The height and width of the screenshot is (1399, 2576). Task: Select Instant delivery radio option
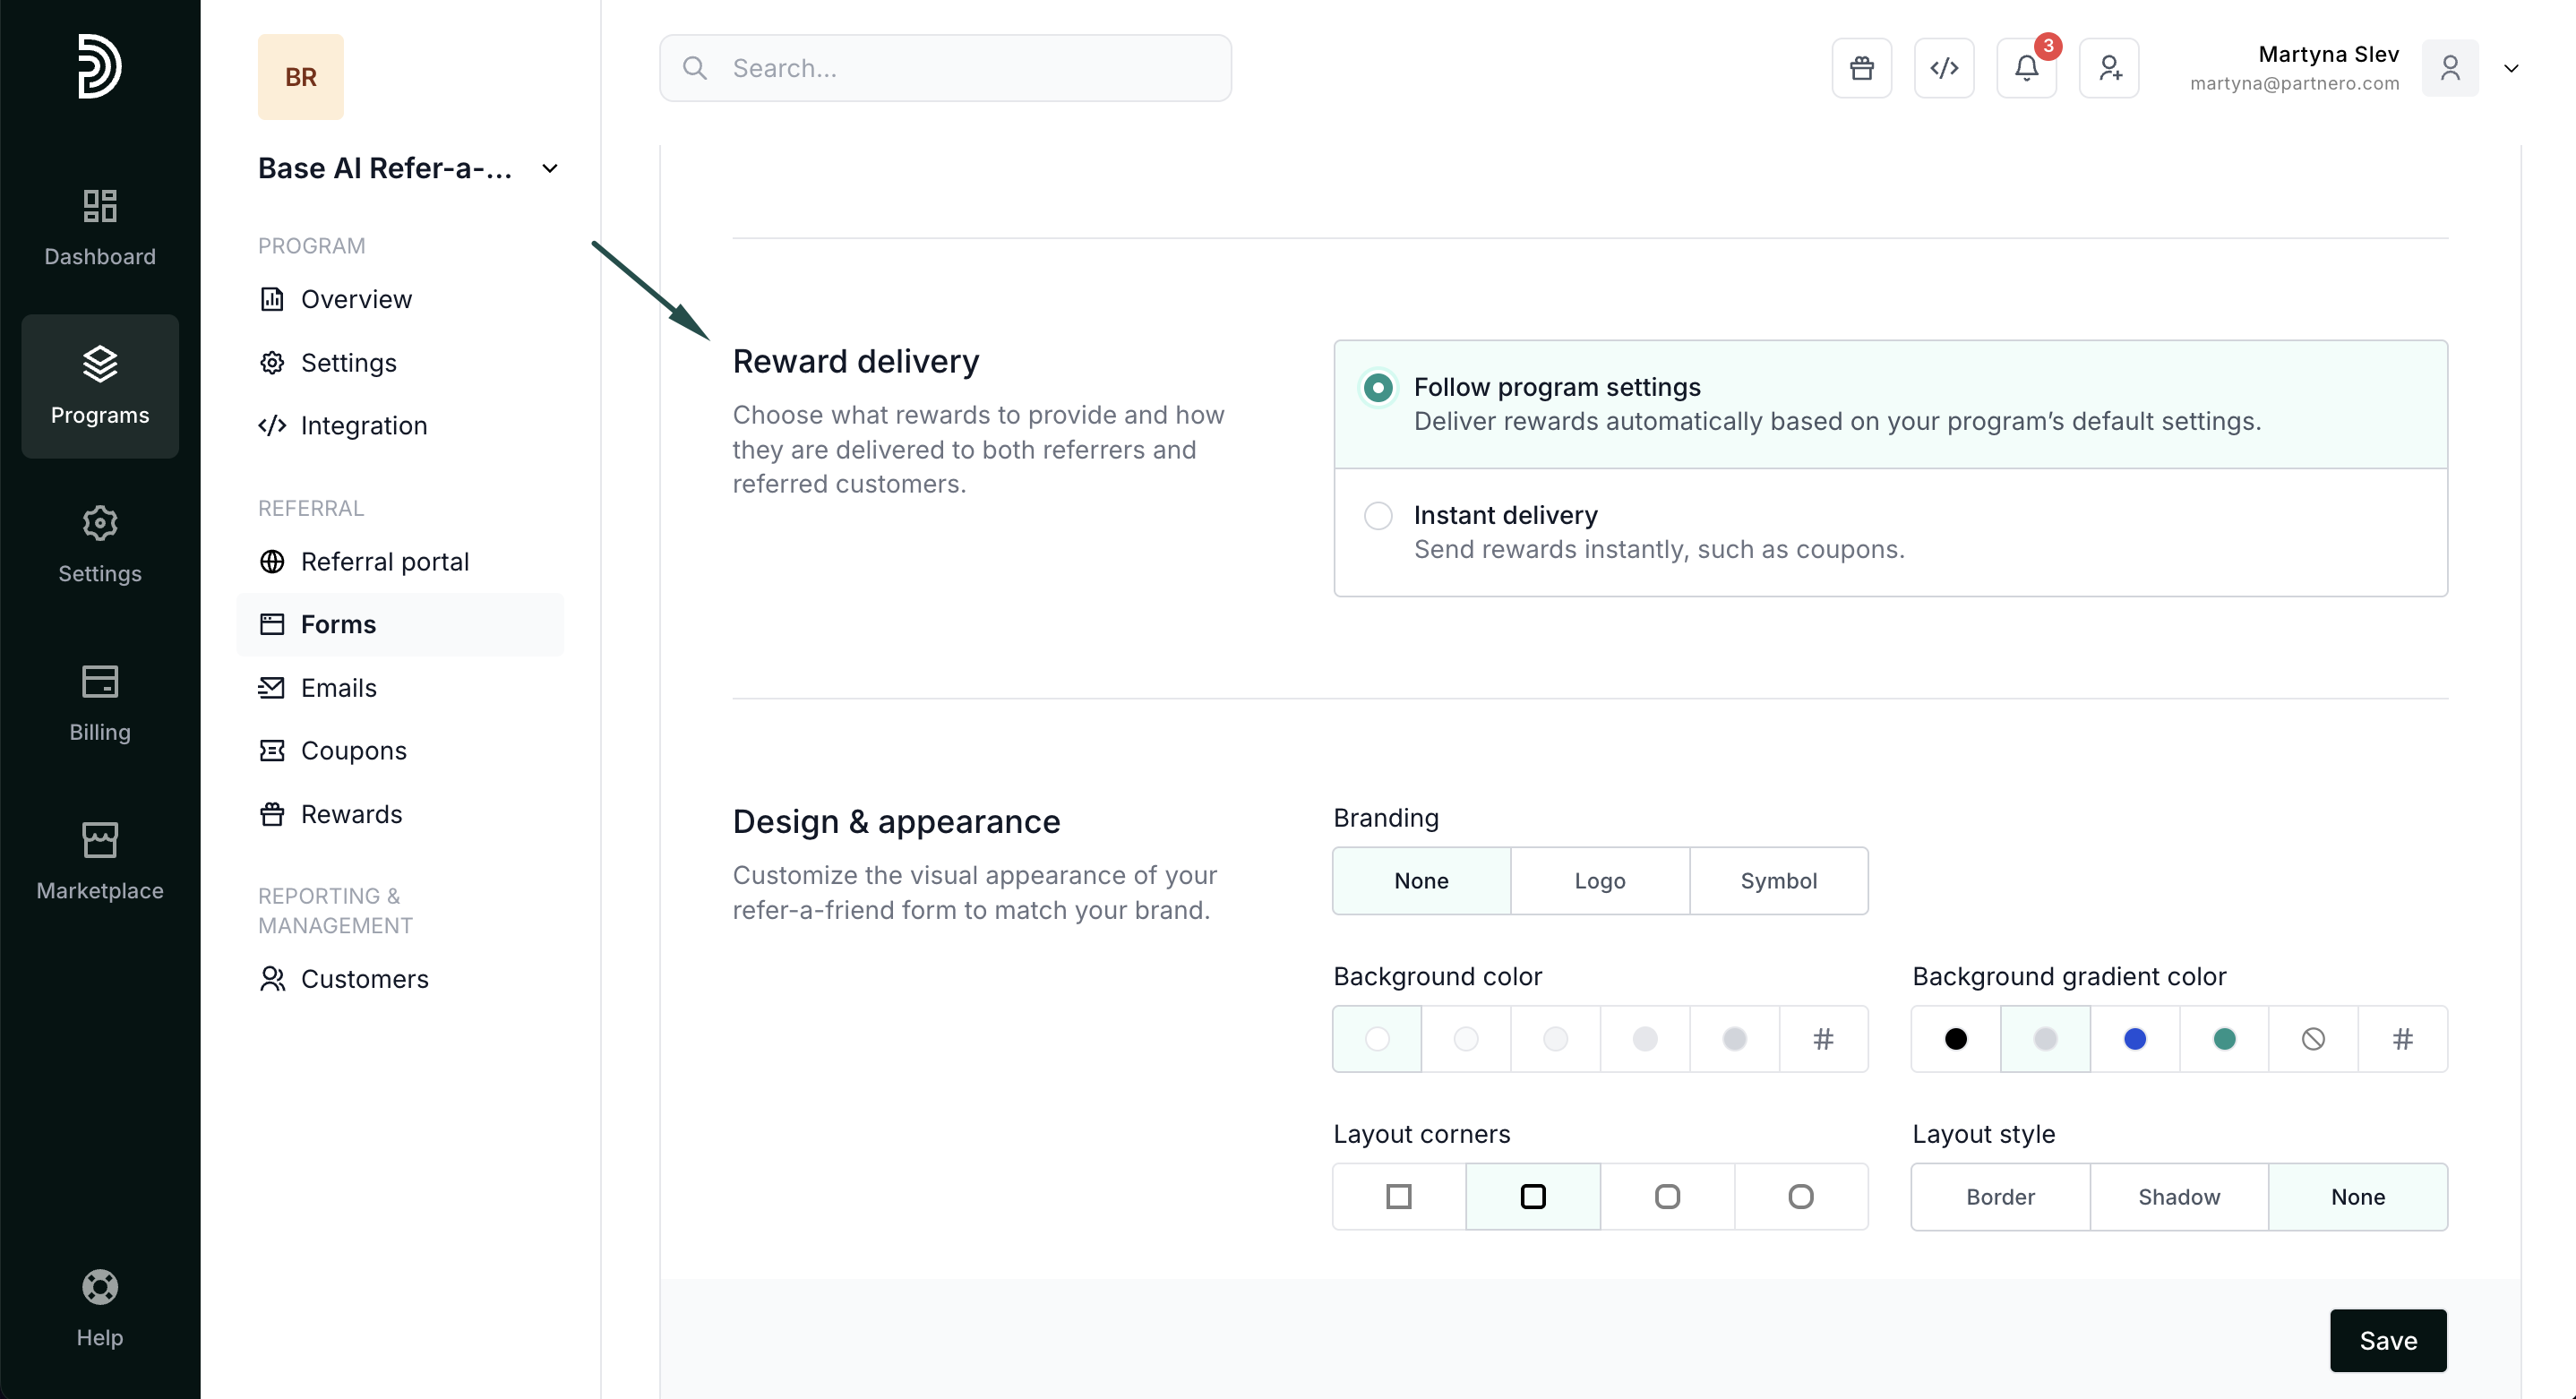pos(1378,516)
